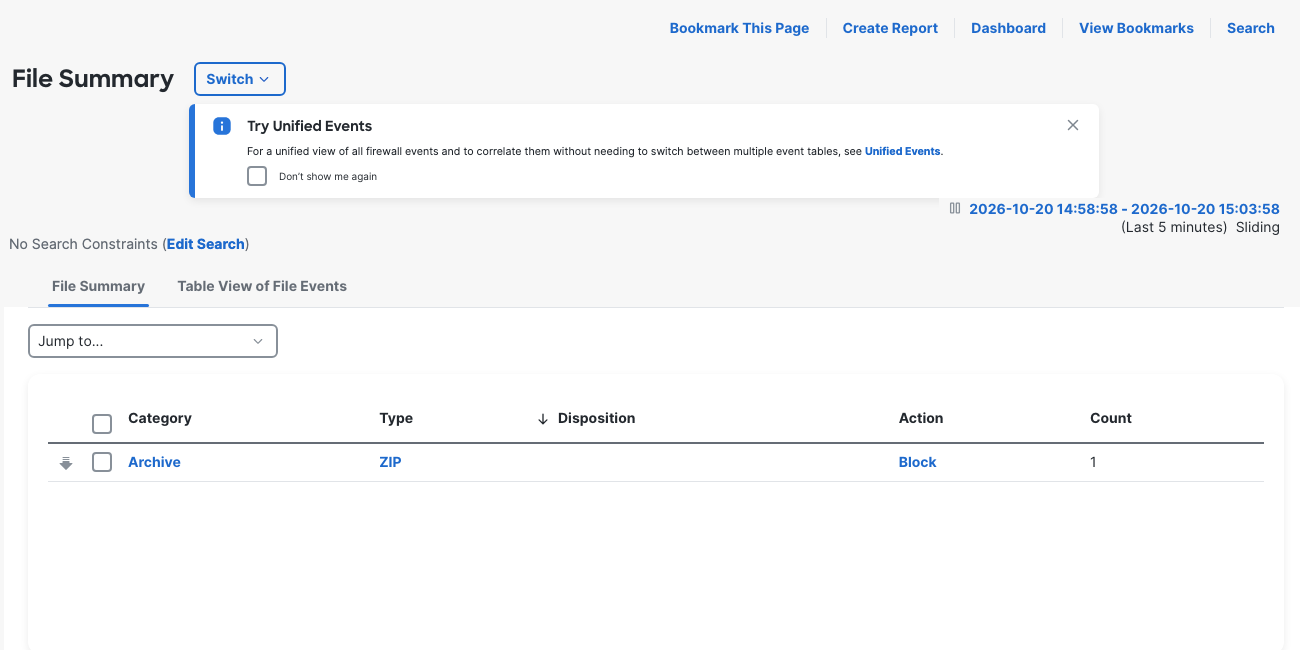1300x650 pixels.
Task: Switch to Table View of File Events tab
Action: pyautogui.click(x=262, y=286)
